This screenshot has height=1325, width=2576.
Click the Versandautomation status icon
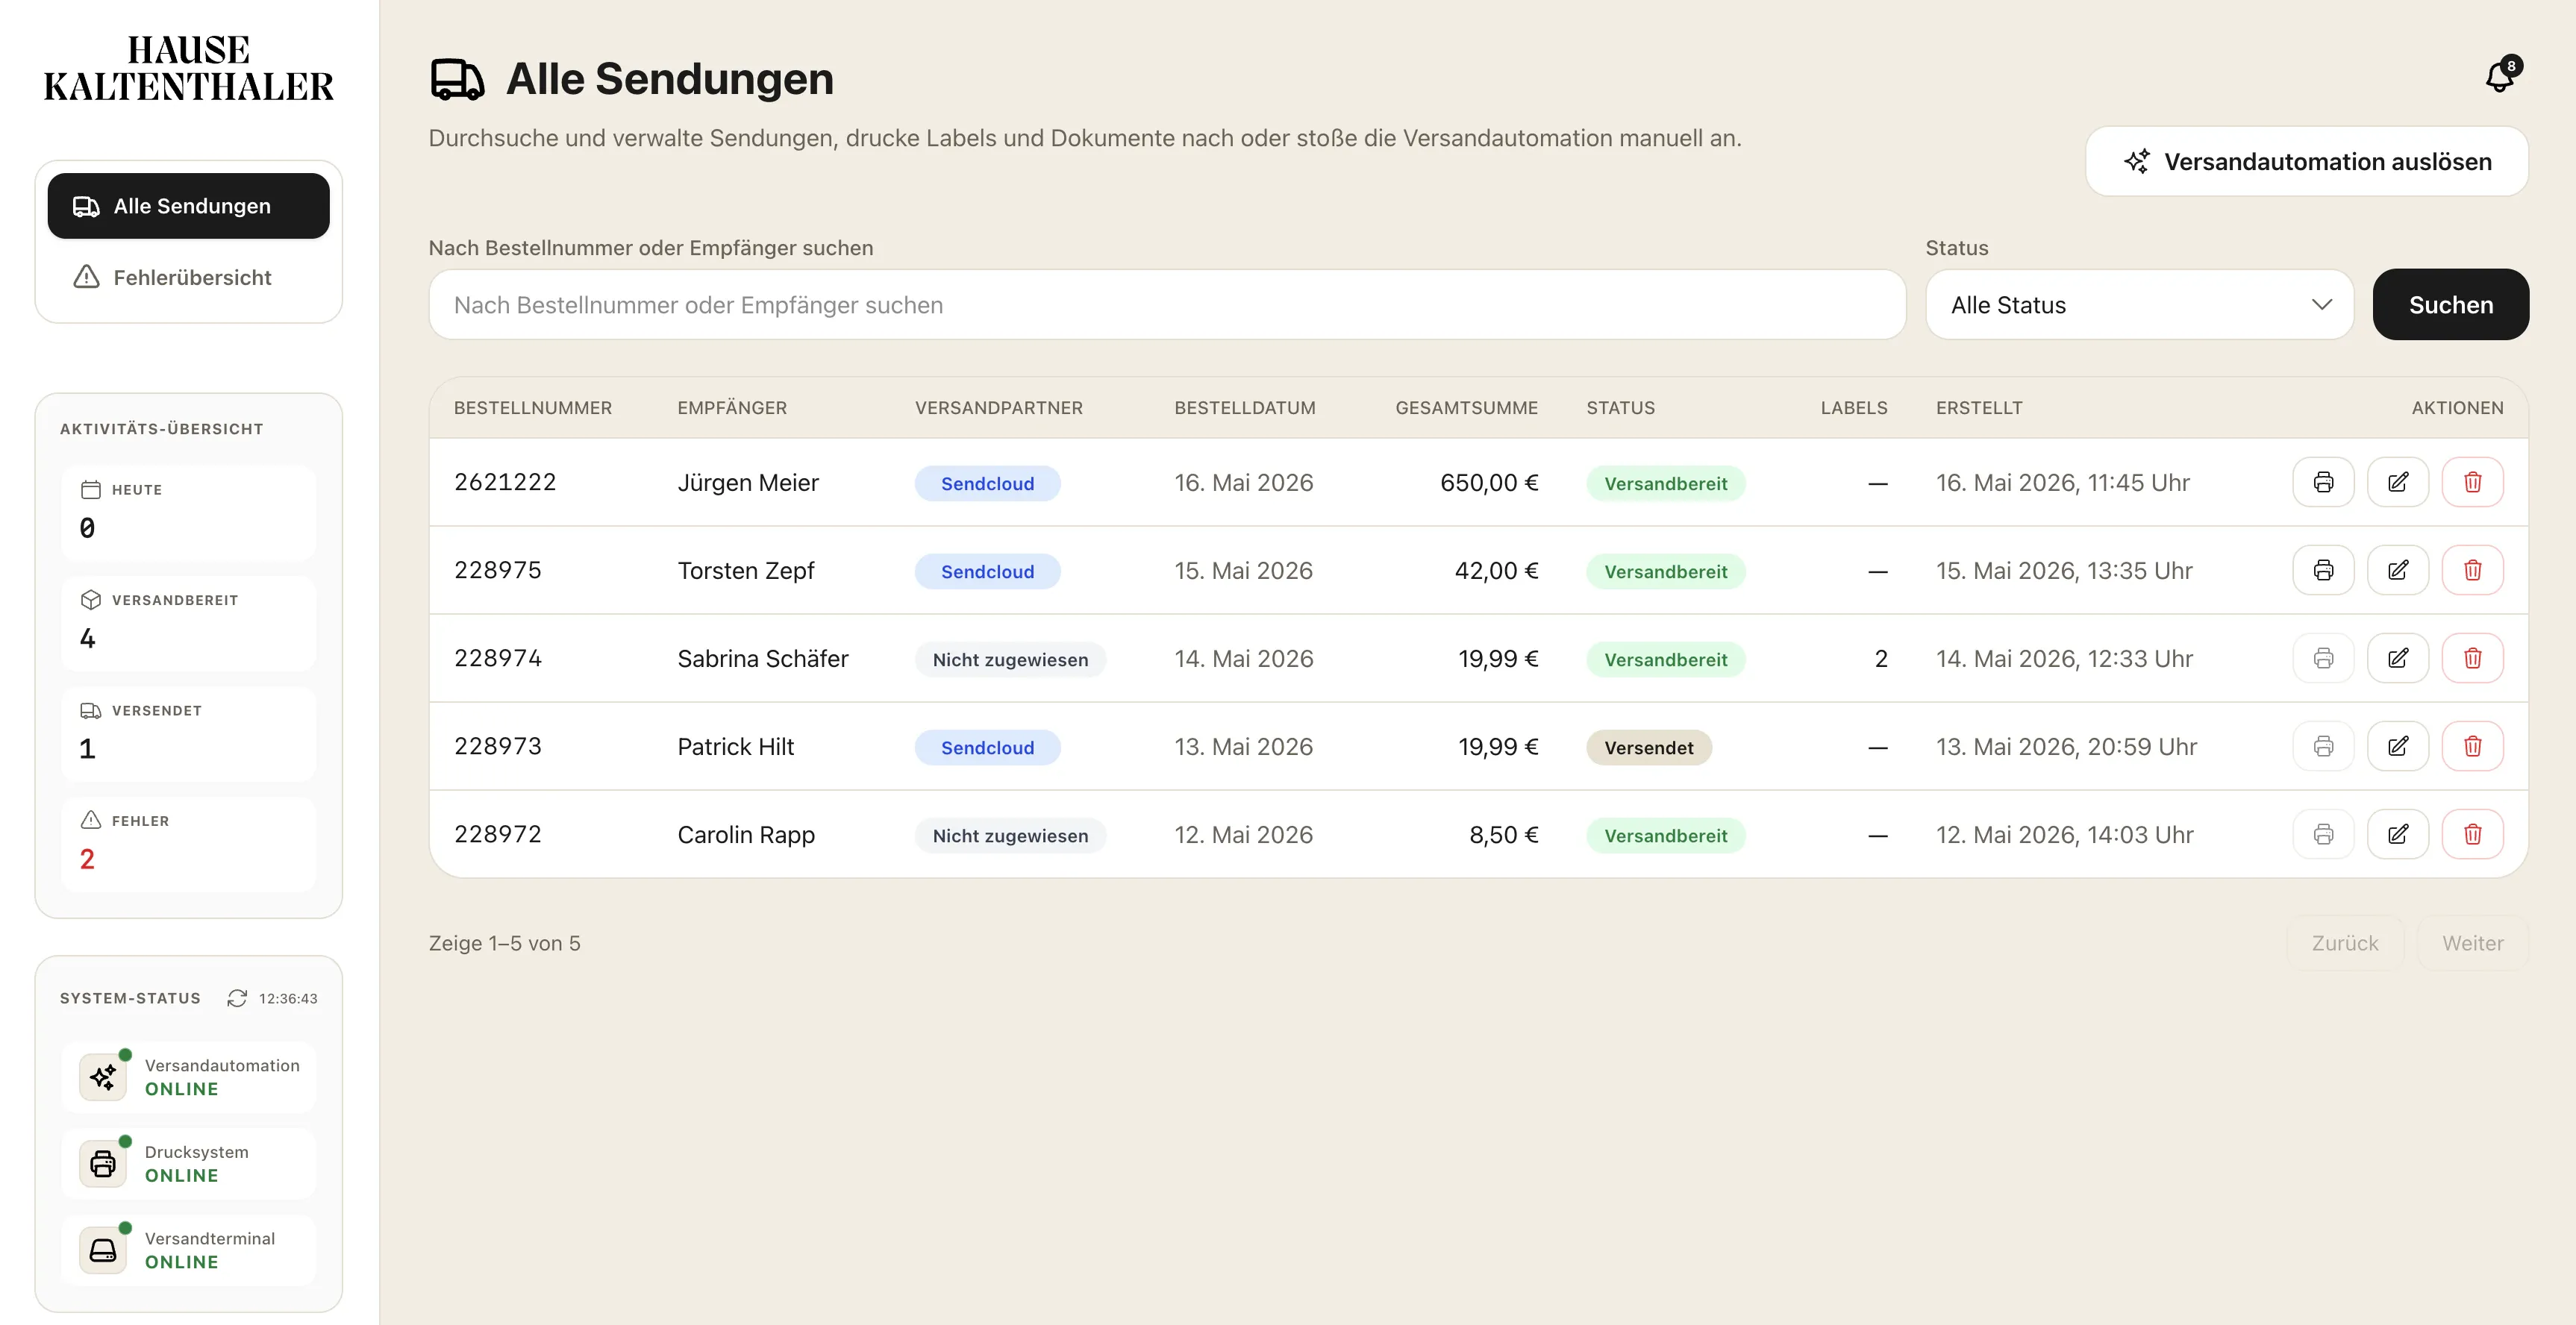coord(103,1077)
